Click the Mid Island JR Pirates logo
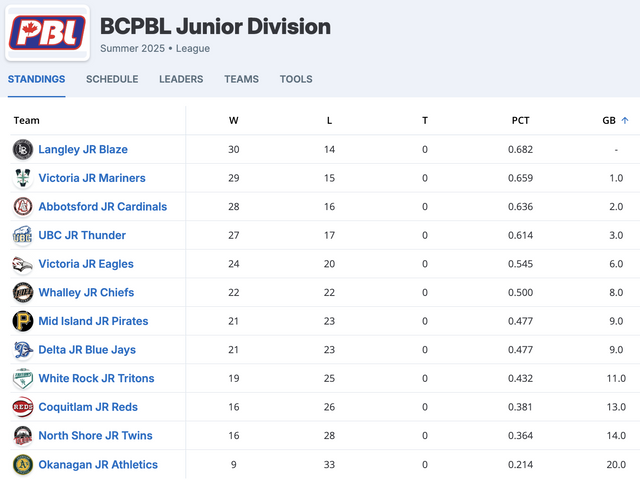The height and width of the screenshot is (480, 640). click(x=22, y=321)
